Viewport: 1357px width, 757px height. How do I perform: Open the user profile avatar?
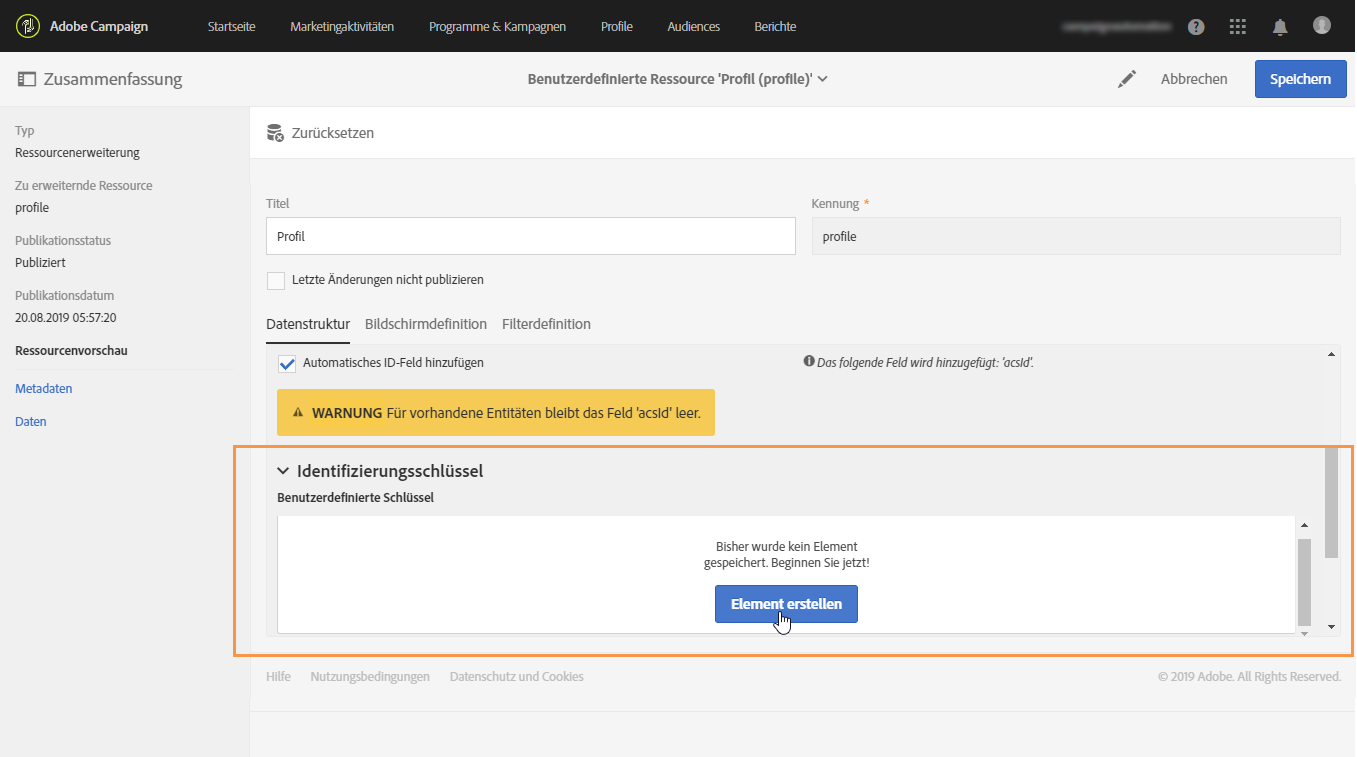click(1322, 26)
